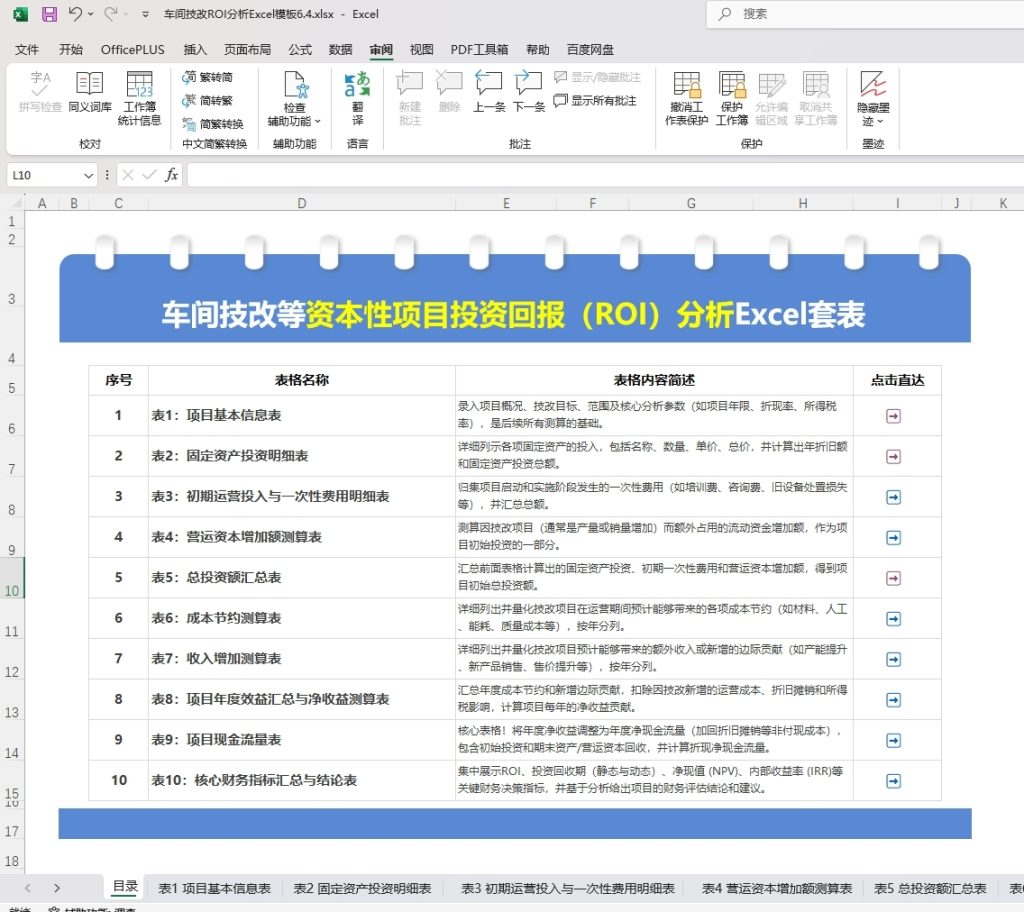Click the jump arrow beside 表10 row

pos(893,780)
